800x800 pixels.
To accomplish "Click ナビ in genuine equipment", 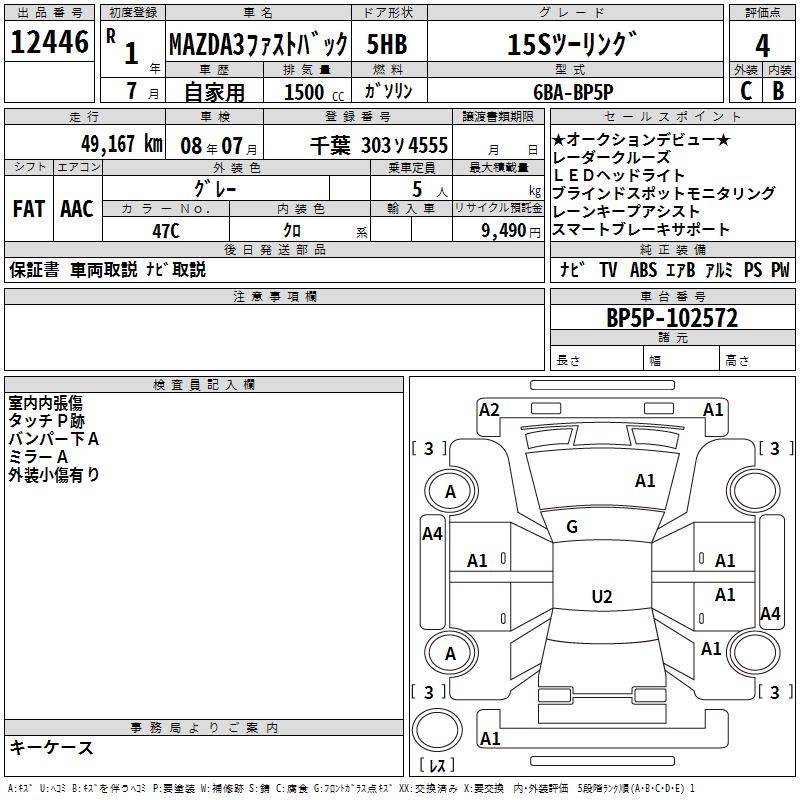I will pyautogui.click(x=572, y=269).
